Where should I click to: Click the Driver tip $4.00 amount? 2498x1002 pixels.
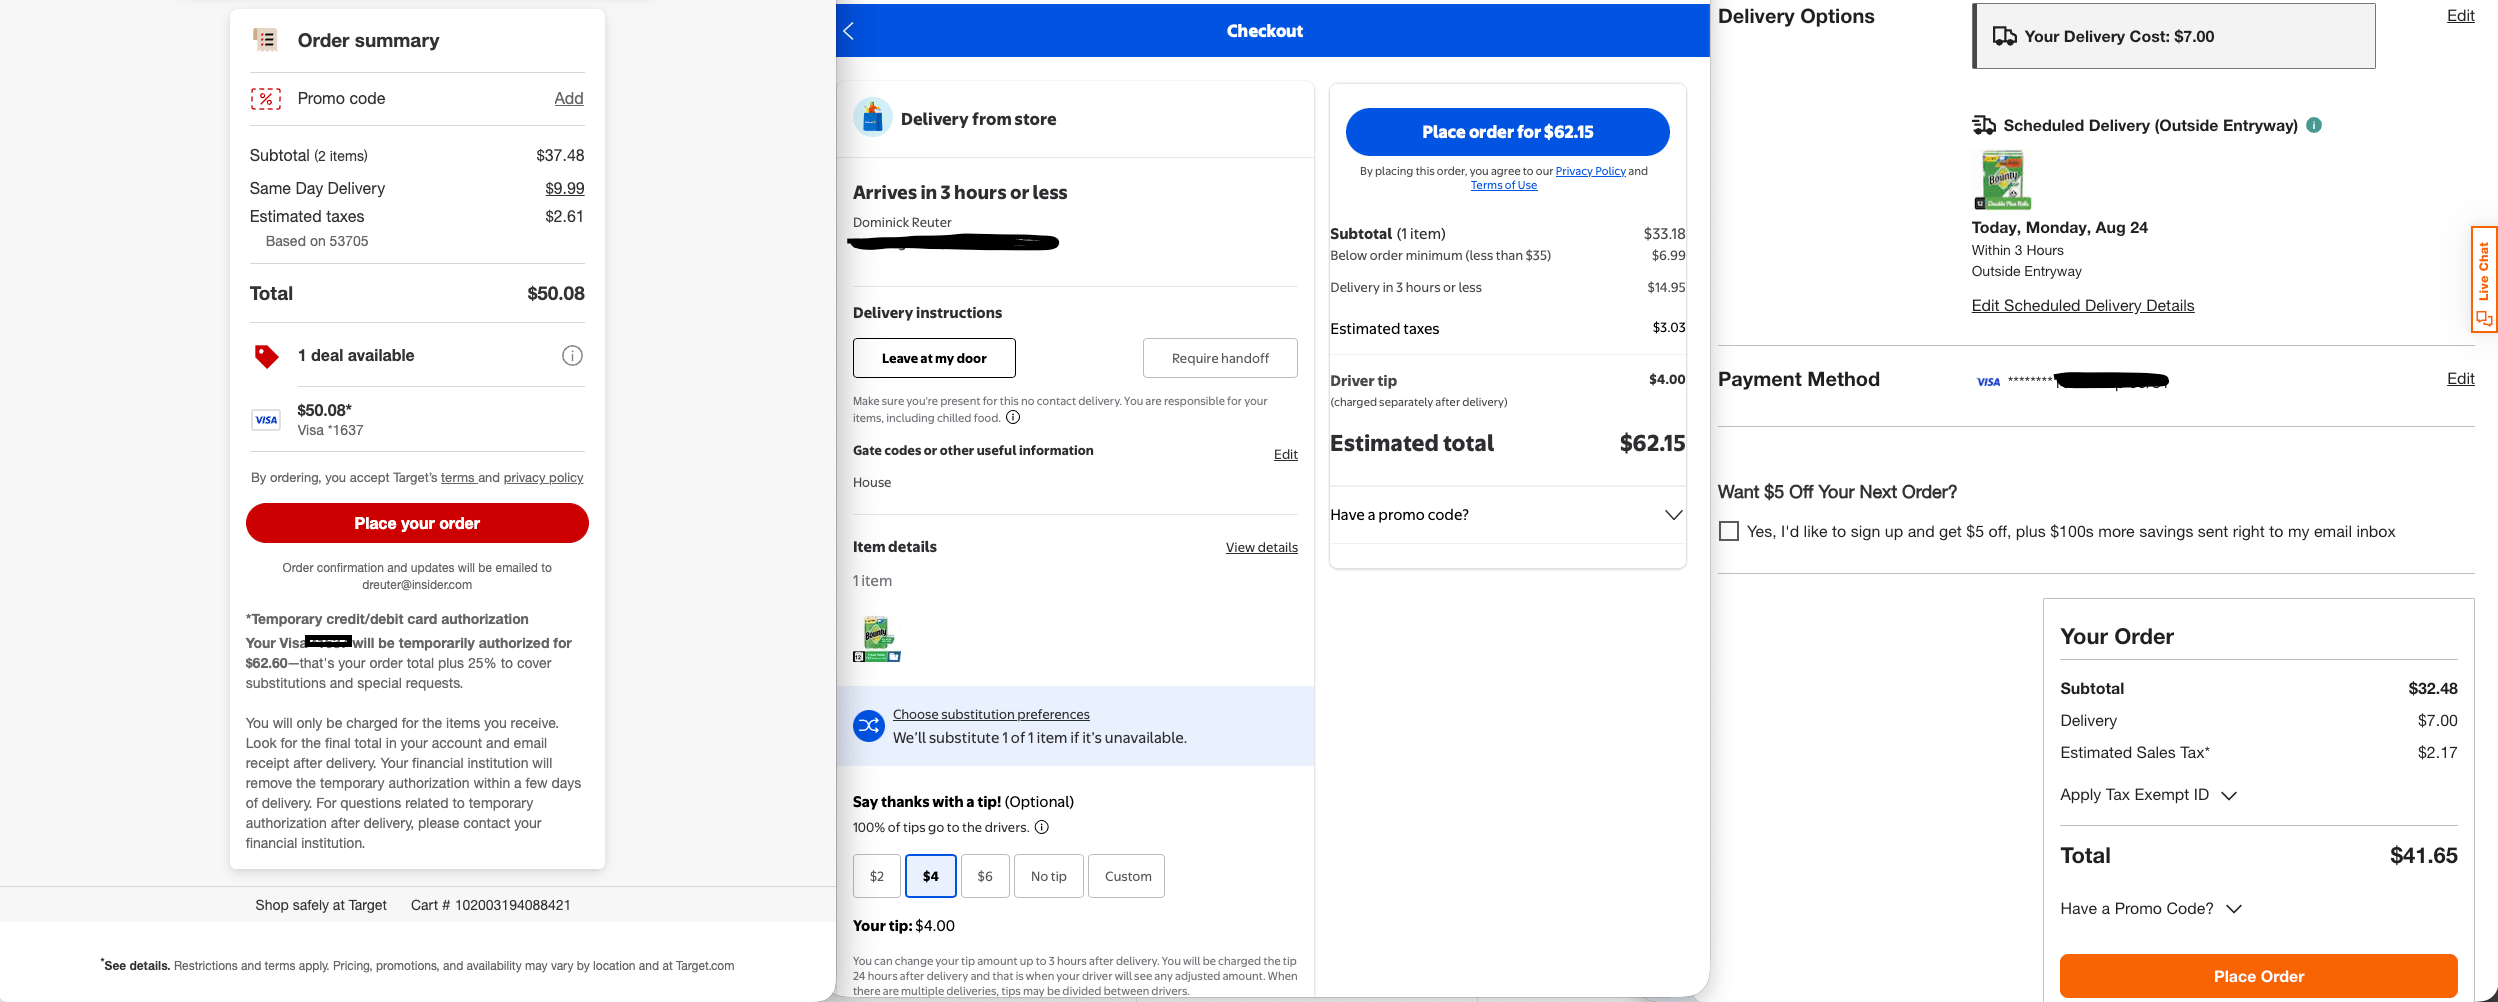coord(1667,380)
